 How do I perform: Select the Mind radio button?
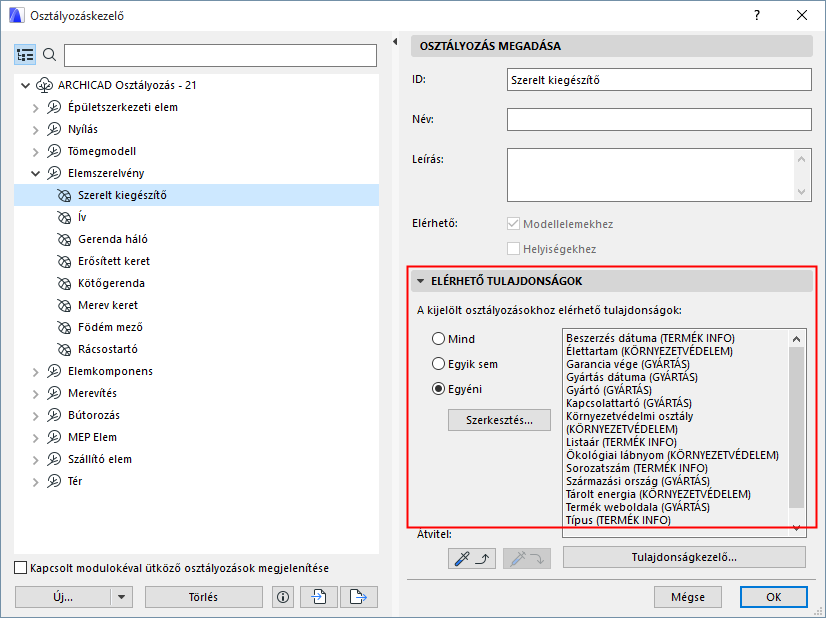(x=438, y=338)
